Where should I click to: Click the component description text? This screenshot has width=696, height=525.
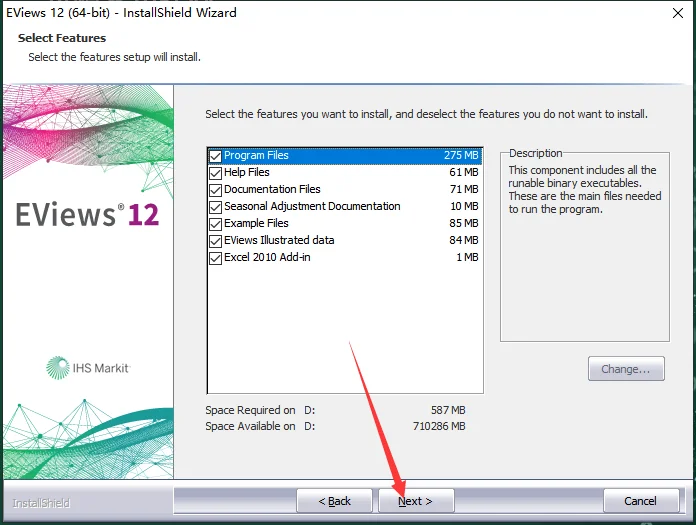click(x=582, y=190)
